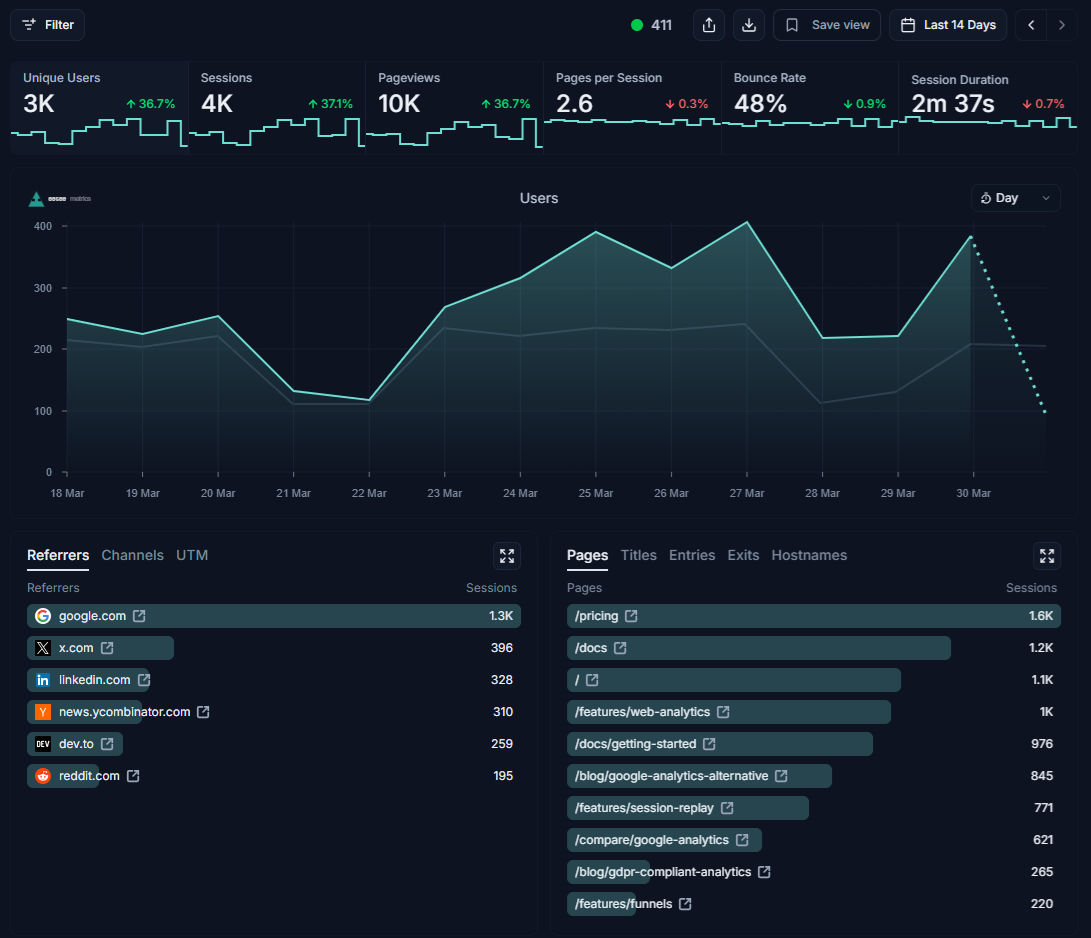Click external link icon beside news.ycombinator.com
This screenshot has height=938, width=1091.
[x=203, y=712]
